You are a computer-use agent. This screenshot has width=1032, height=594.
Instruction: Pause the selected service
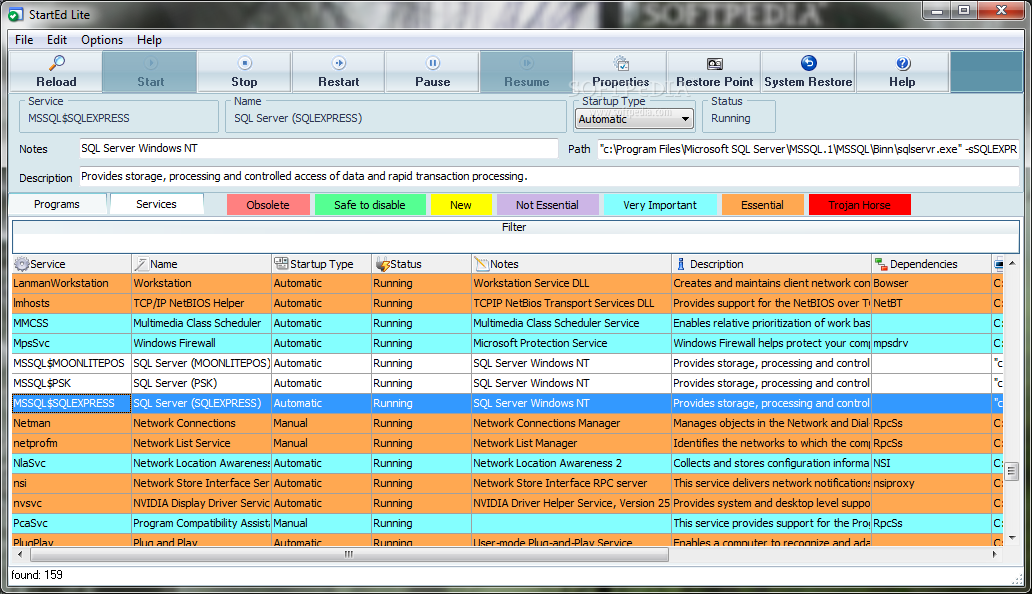[432, 72]
